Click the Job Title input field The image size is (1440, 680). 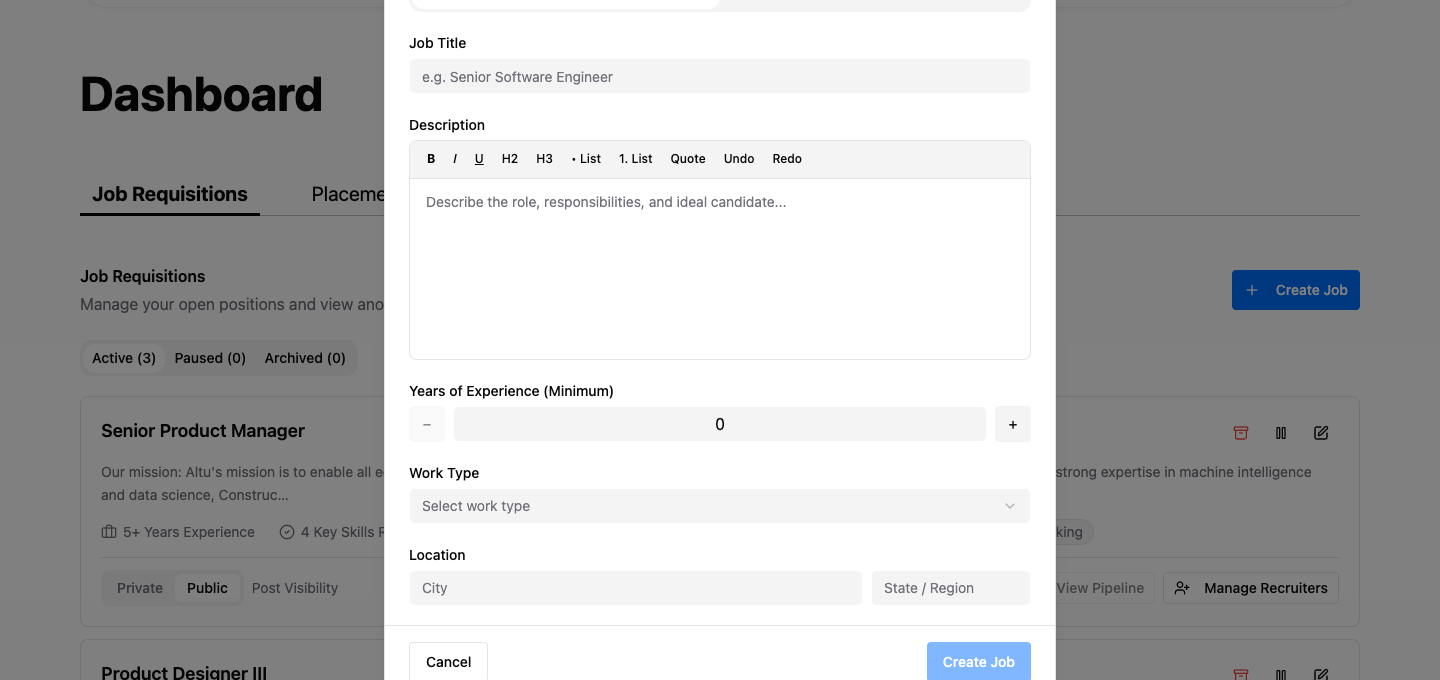coord(720,77)
